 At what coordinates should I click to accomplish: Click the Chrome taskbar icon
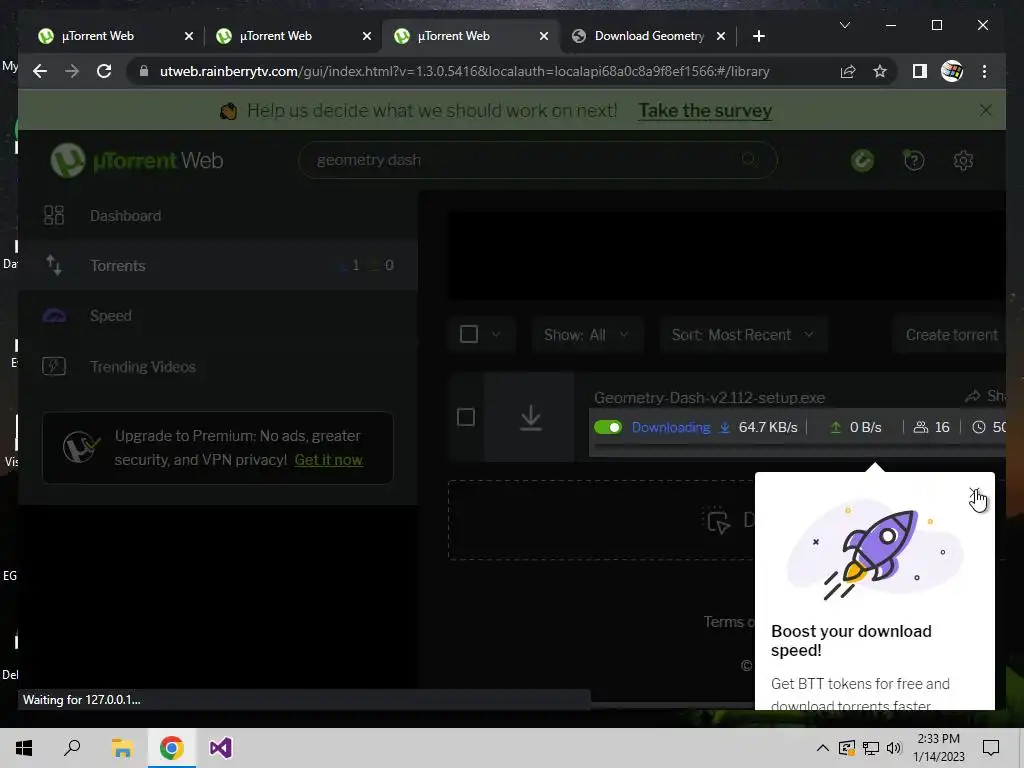pos(171,748)
